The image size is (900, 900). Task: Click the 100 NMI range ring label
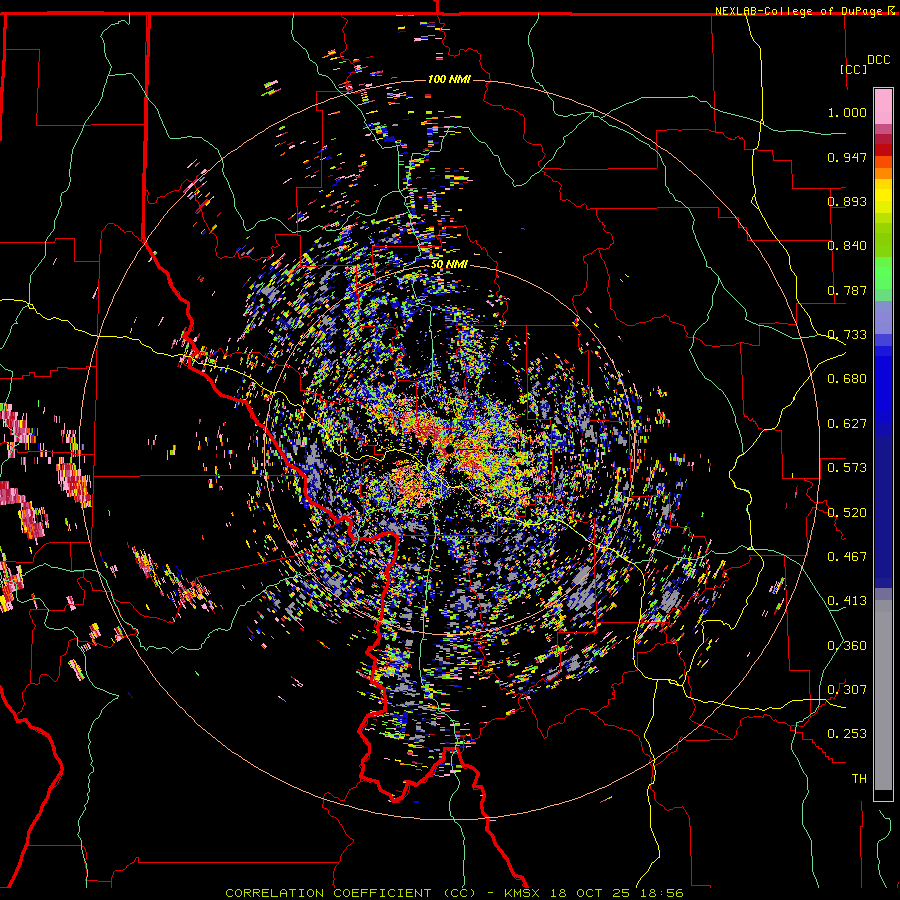coord(449,79)
